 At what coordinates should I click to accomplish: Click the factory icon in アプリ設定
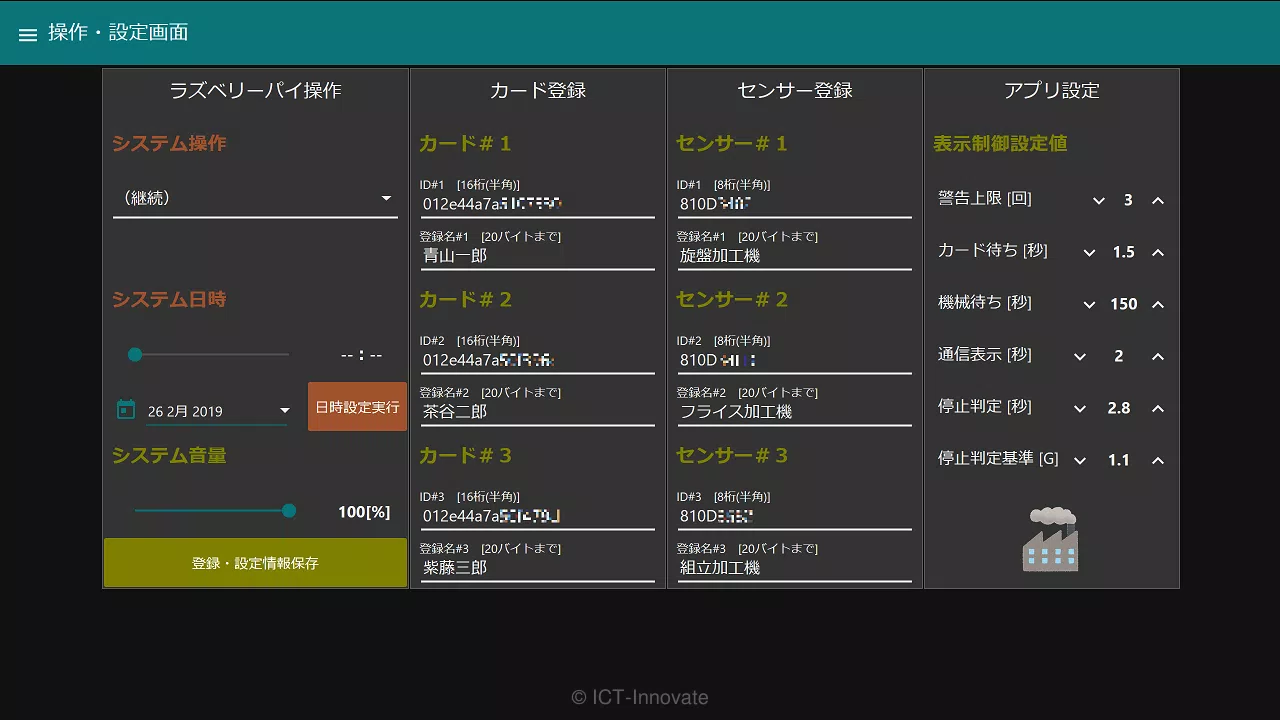1051,539
